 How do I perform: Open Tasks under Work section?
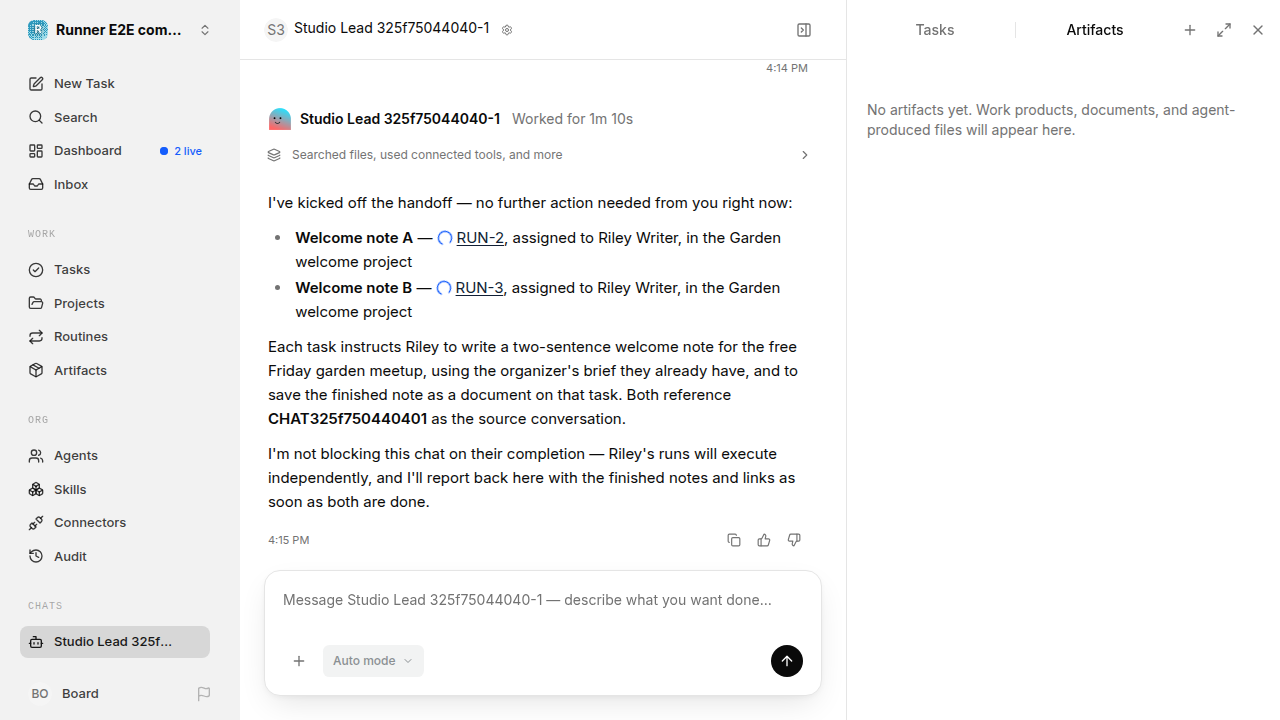[x=115, y=270]
